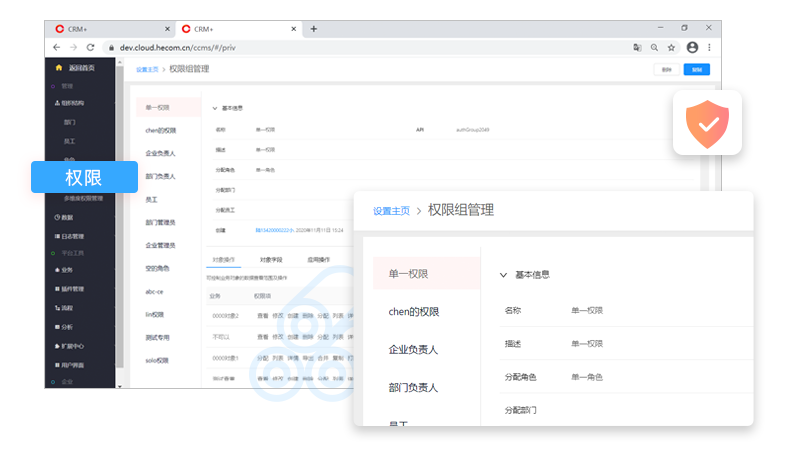This screenshot has height=459, width=792.
Task: Click the zoom magnifier icon in address bar
Action: 654,47
